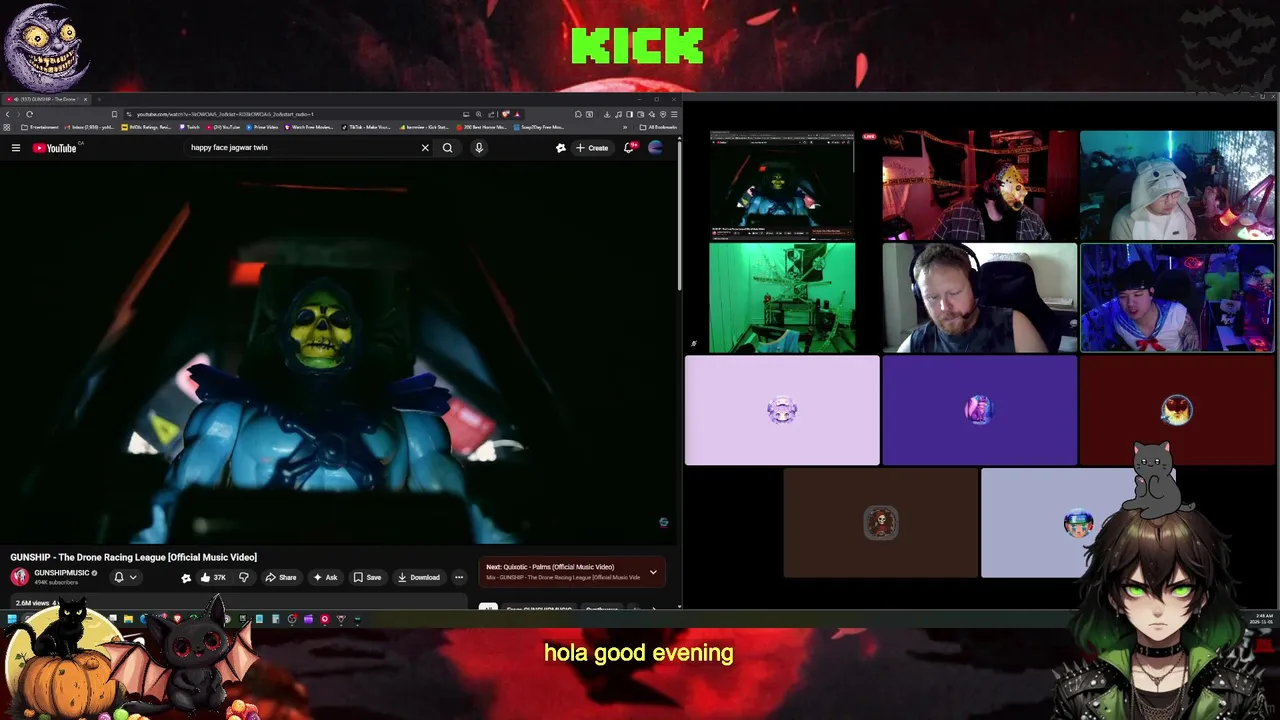Click the Create button on YouTube

point(592,148)
